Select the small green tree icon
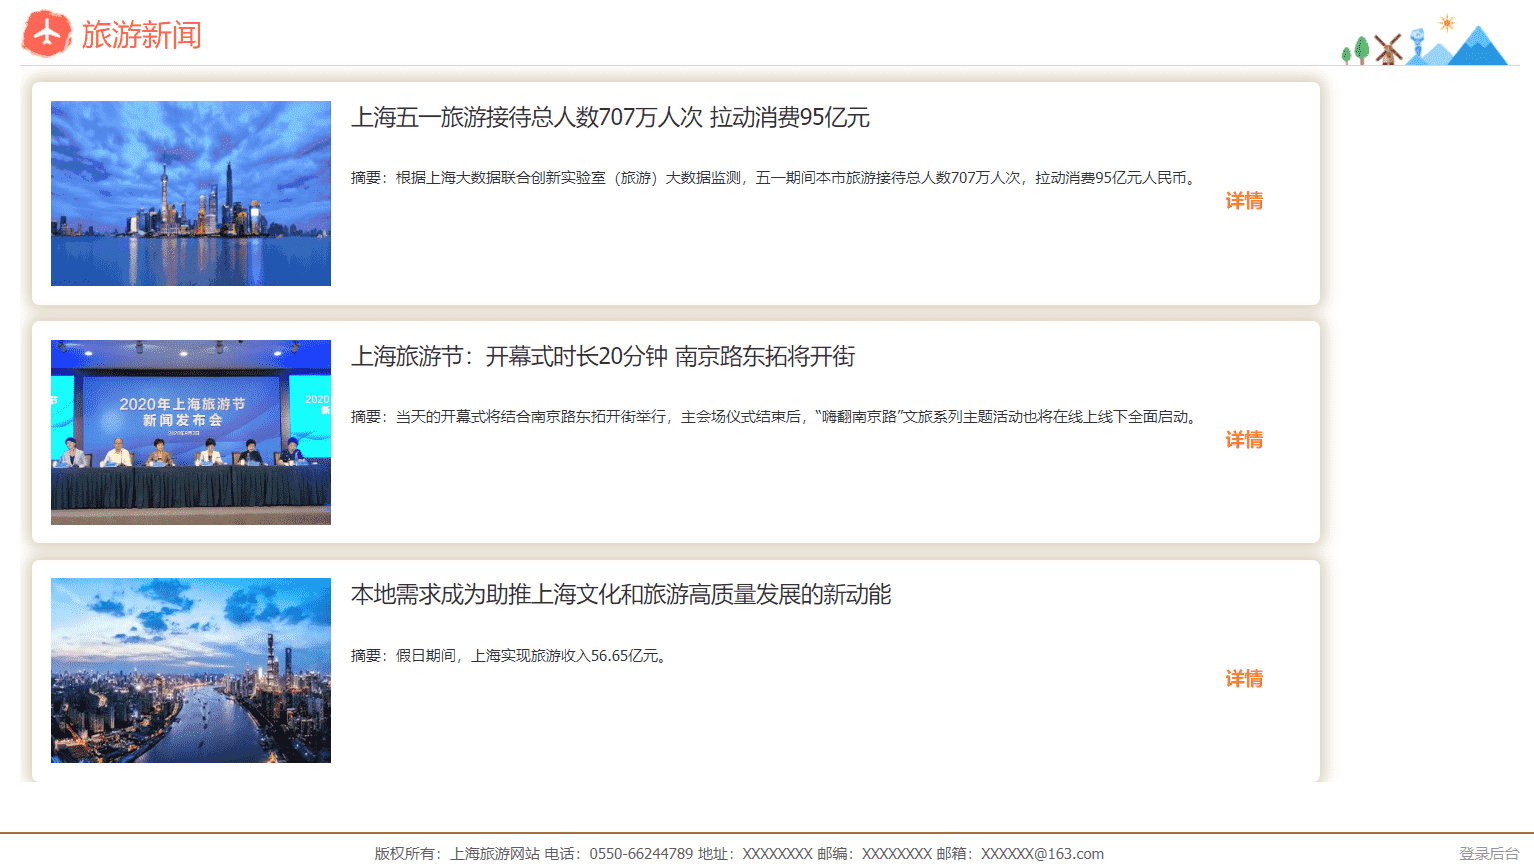 click(x=1346, y=56)
